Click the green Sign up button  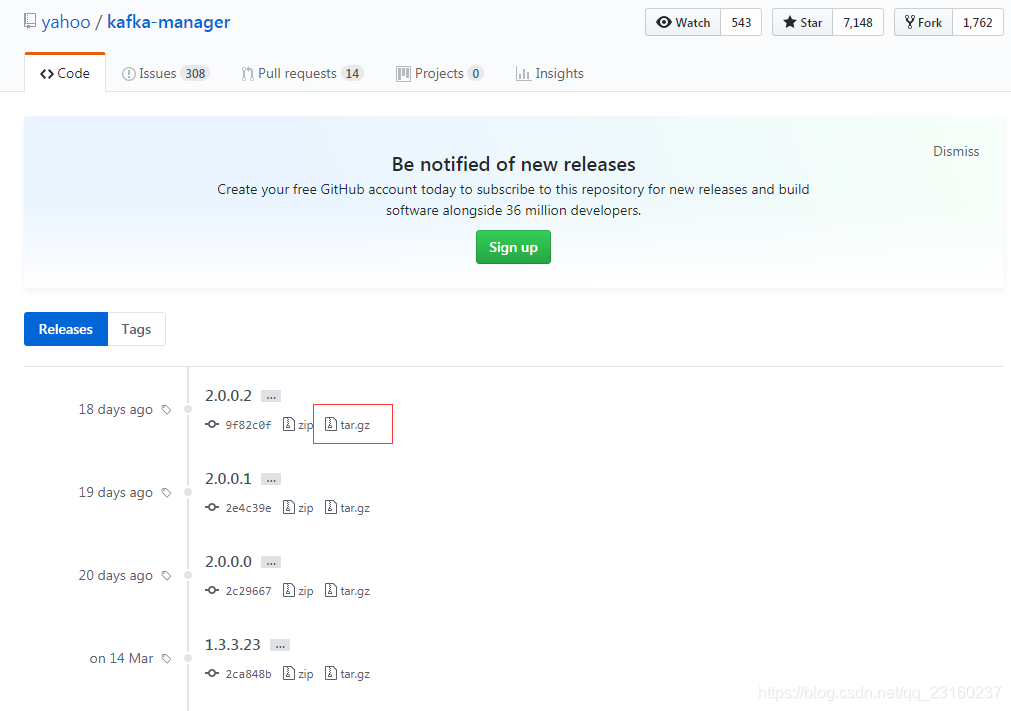(513, 247)
